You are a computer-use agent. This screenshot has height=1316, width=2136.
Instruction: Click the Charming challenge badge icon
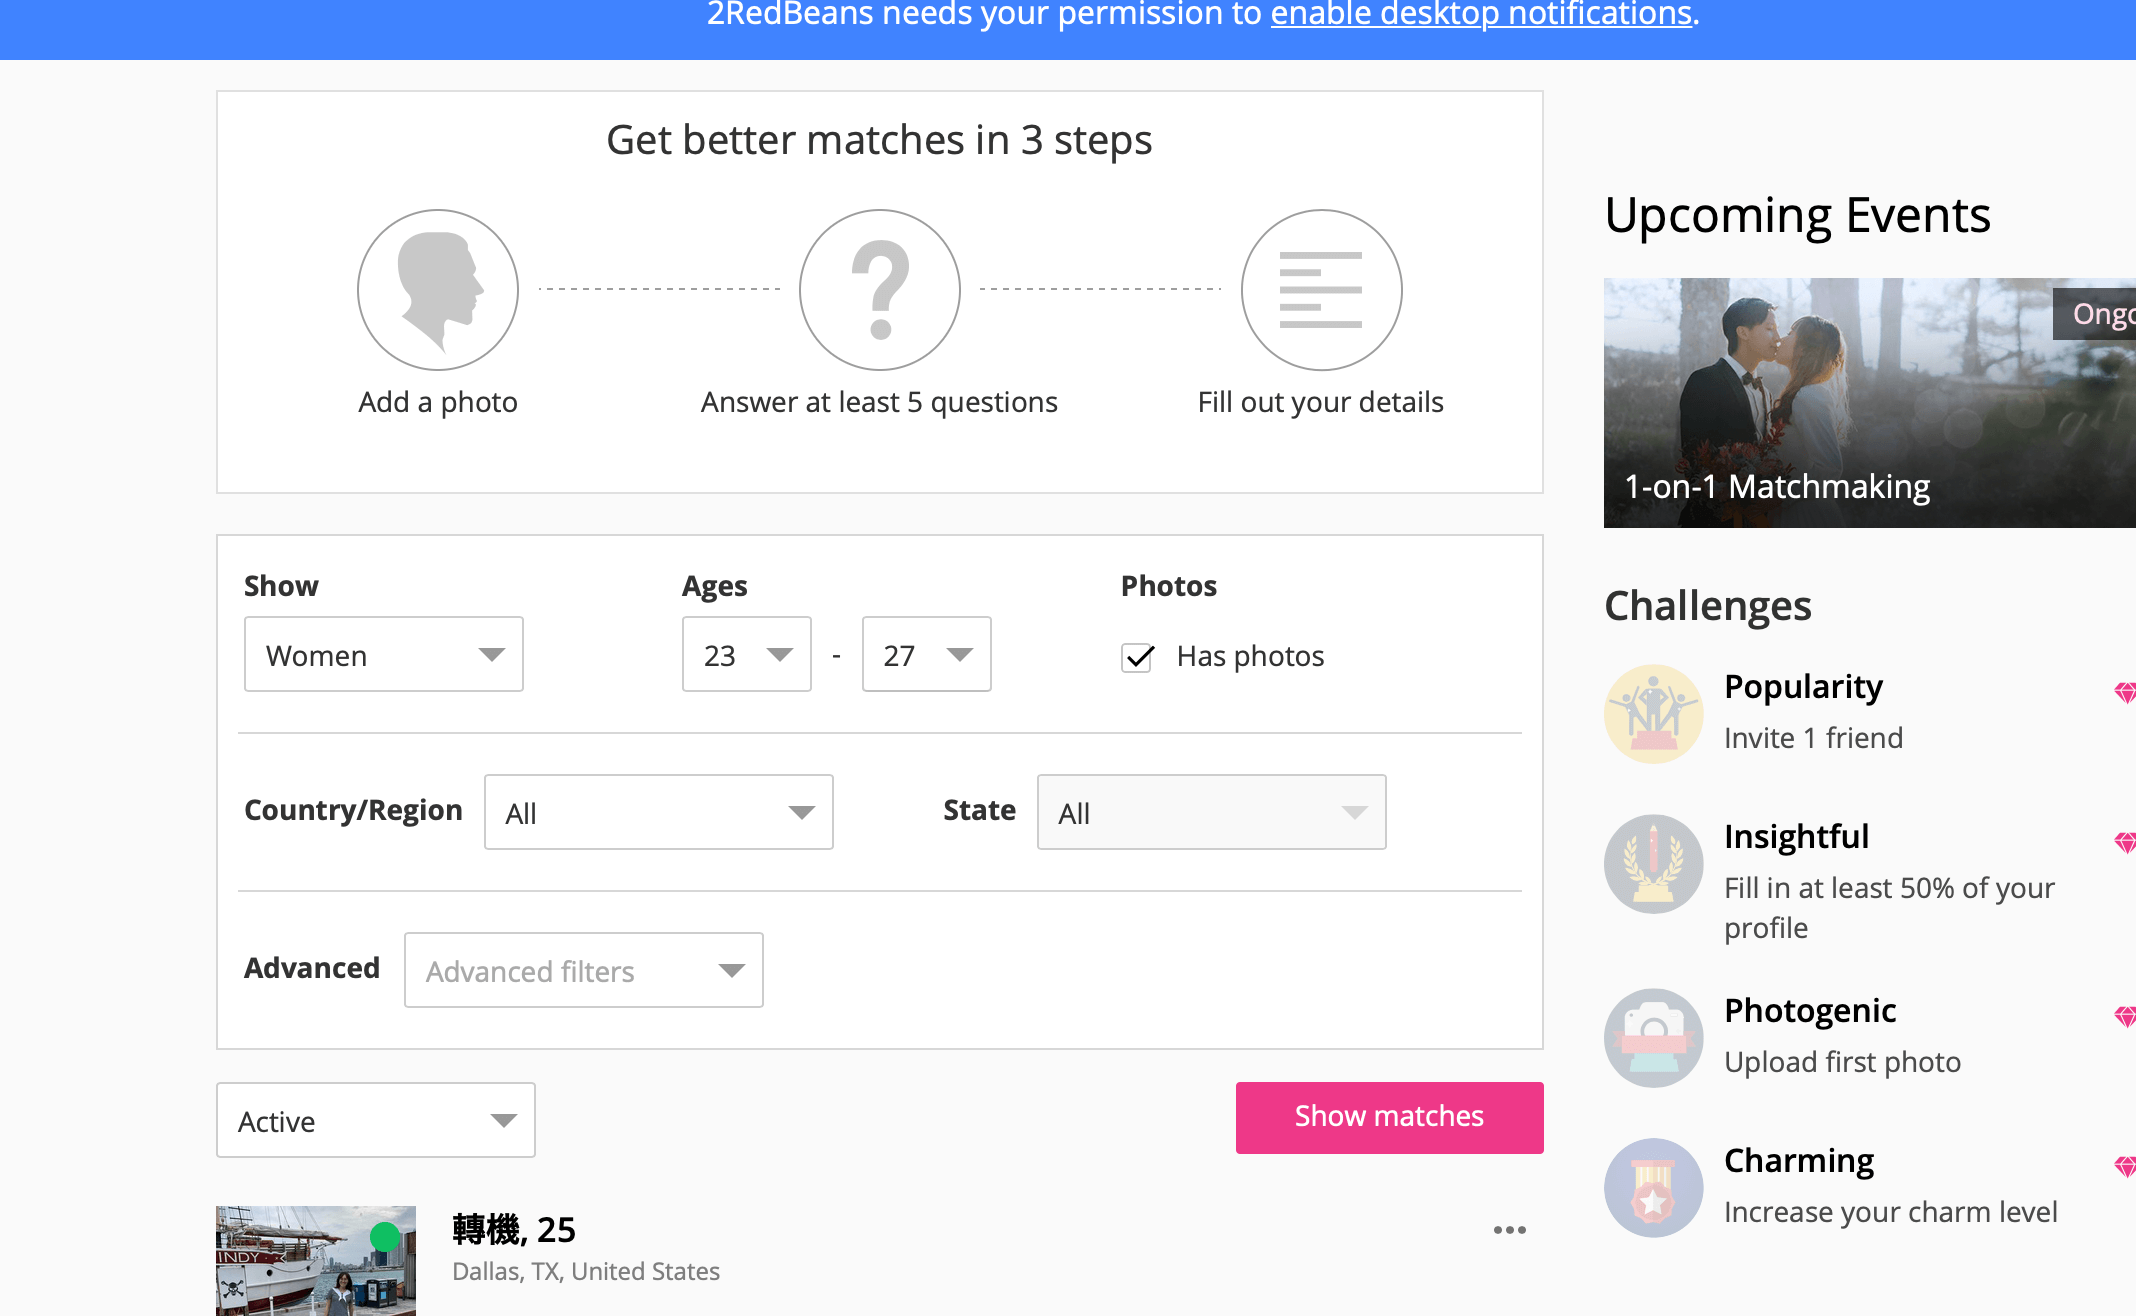coord(1654,1188)
